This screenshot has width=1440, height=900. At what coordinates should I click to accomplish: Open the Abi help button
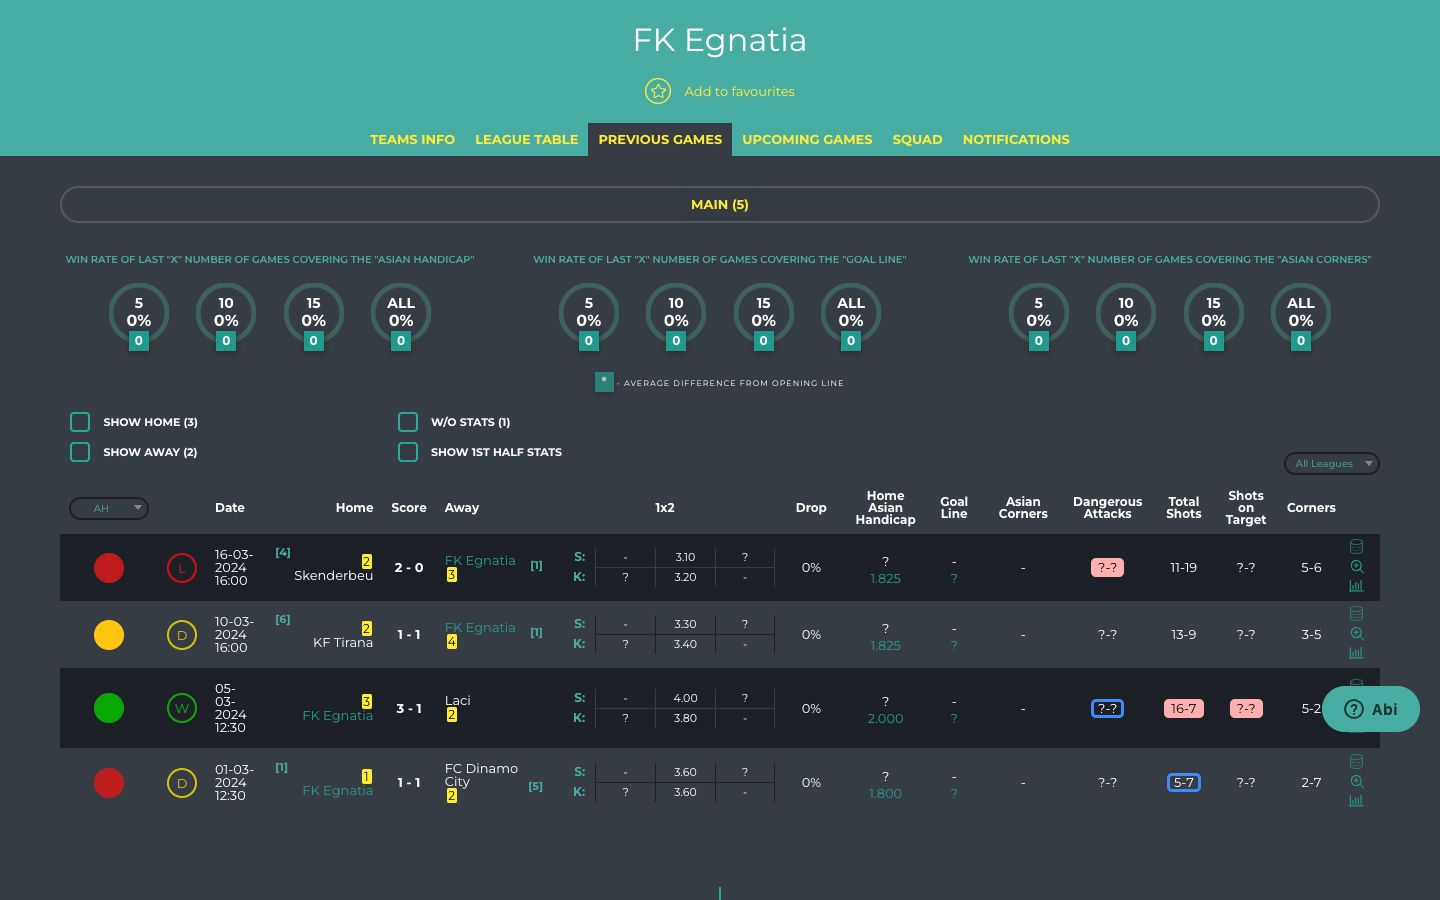coord(1371,709)
